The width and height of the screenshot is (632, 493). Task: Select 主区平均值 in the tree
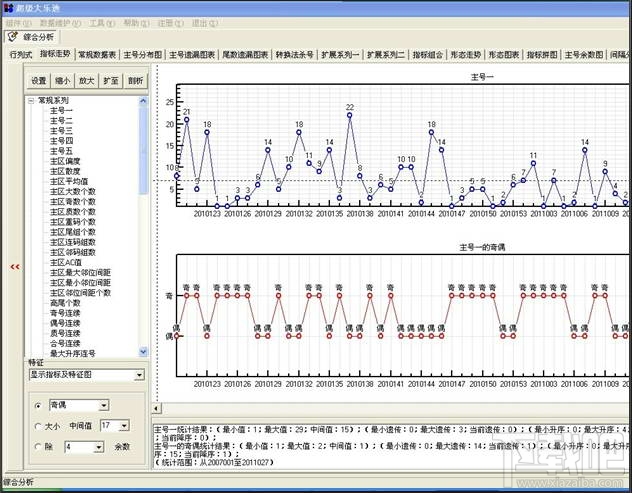click(x=69, y=181)
